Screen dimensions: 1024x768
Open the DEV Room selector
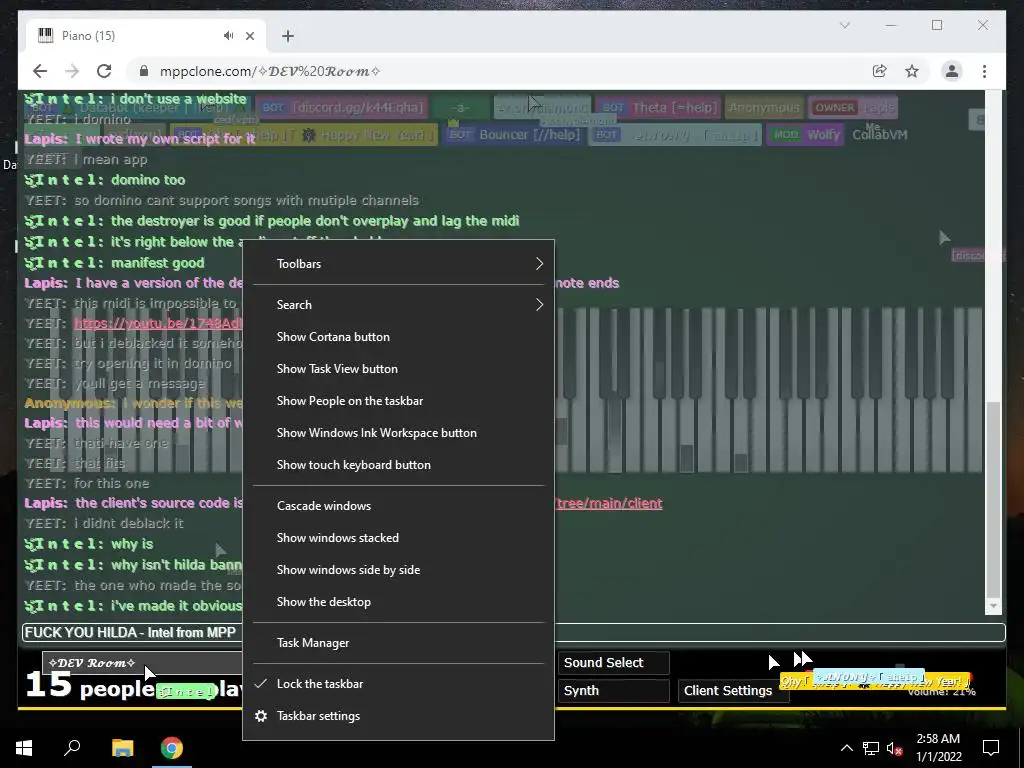point(142,663)
